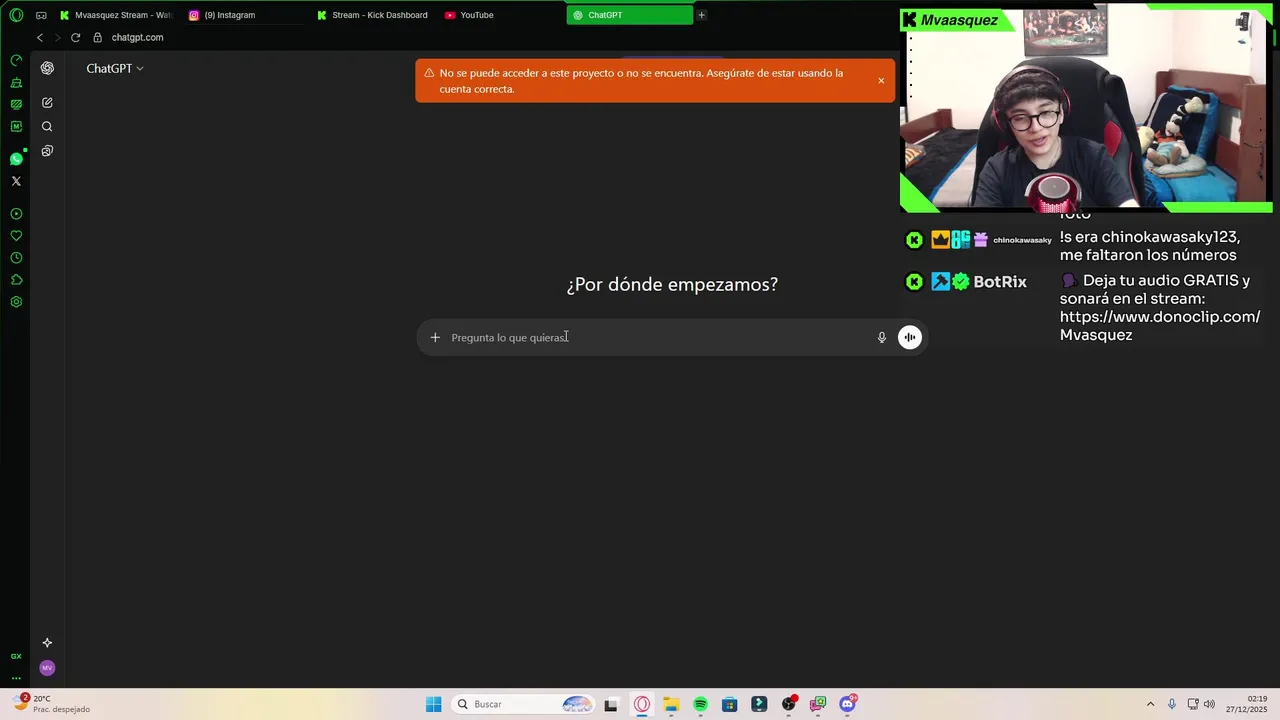Open File Explorer from the taskbar
1280x720 pixels.
pos(671,704)
